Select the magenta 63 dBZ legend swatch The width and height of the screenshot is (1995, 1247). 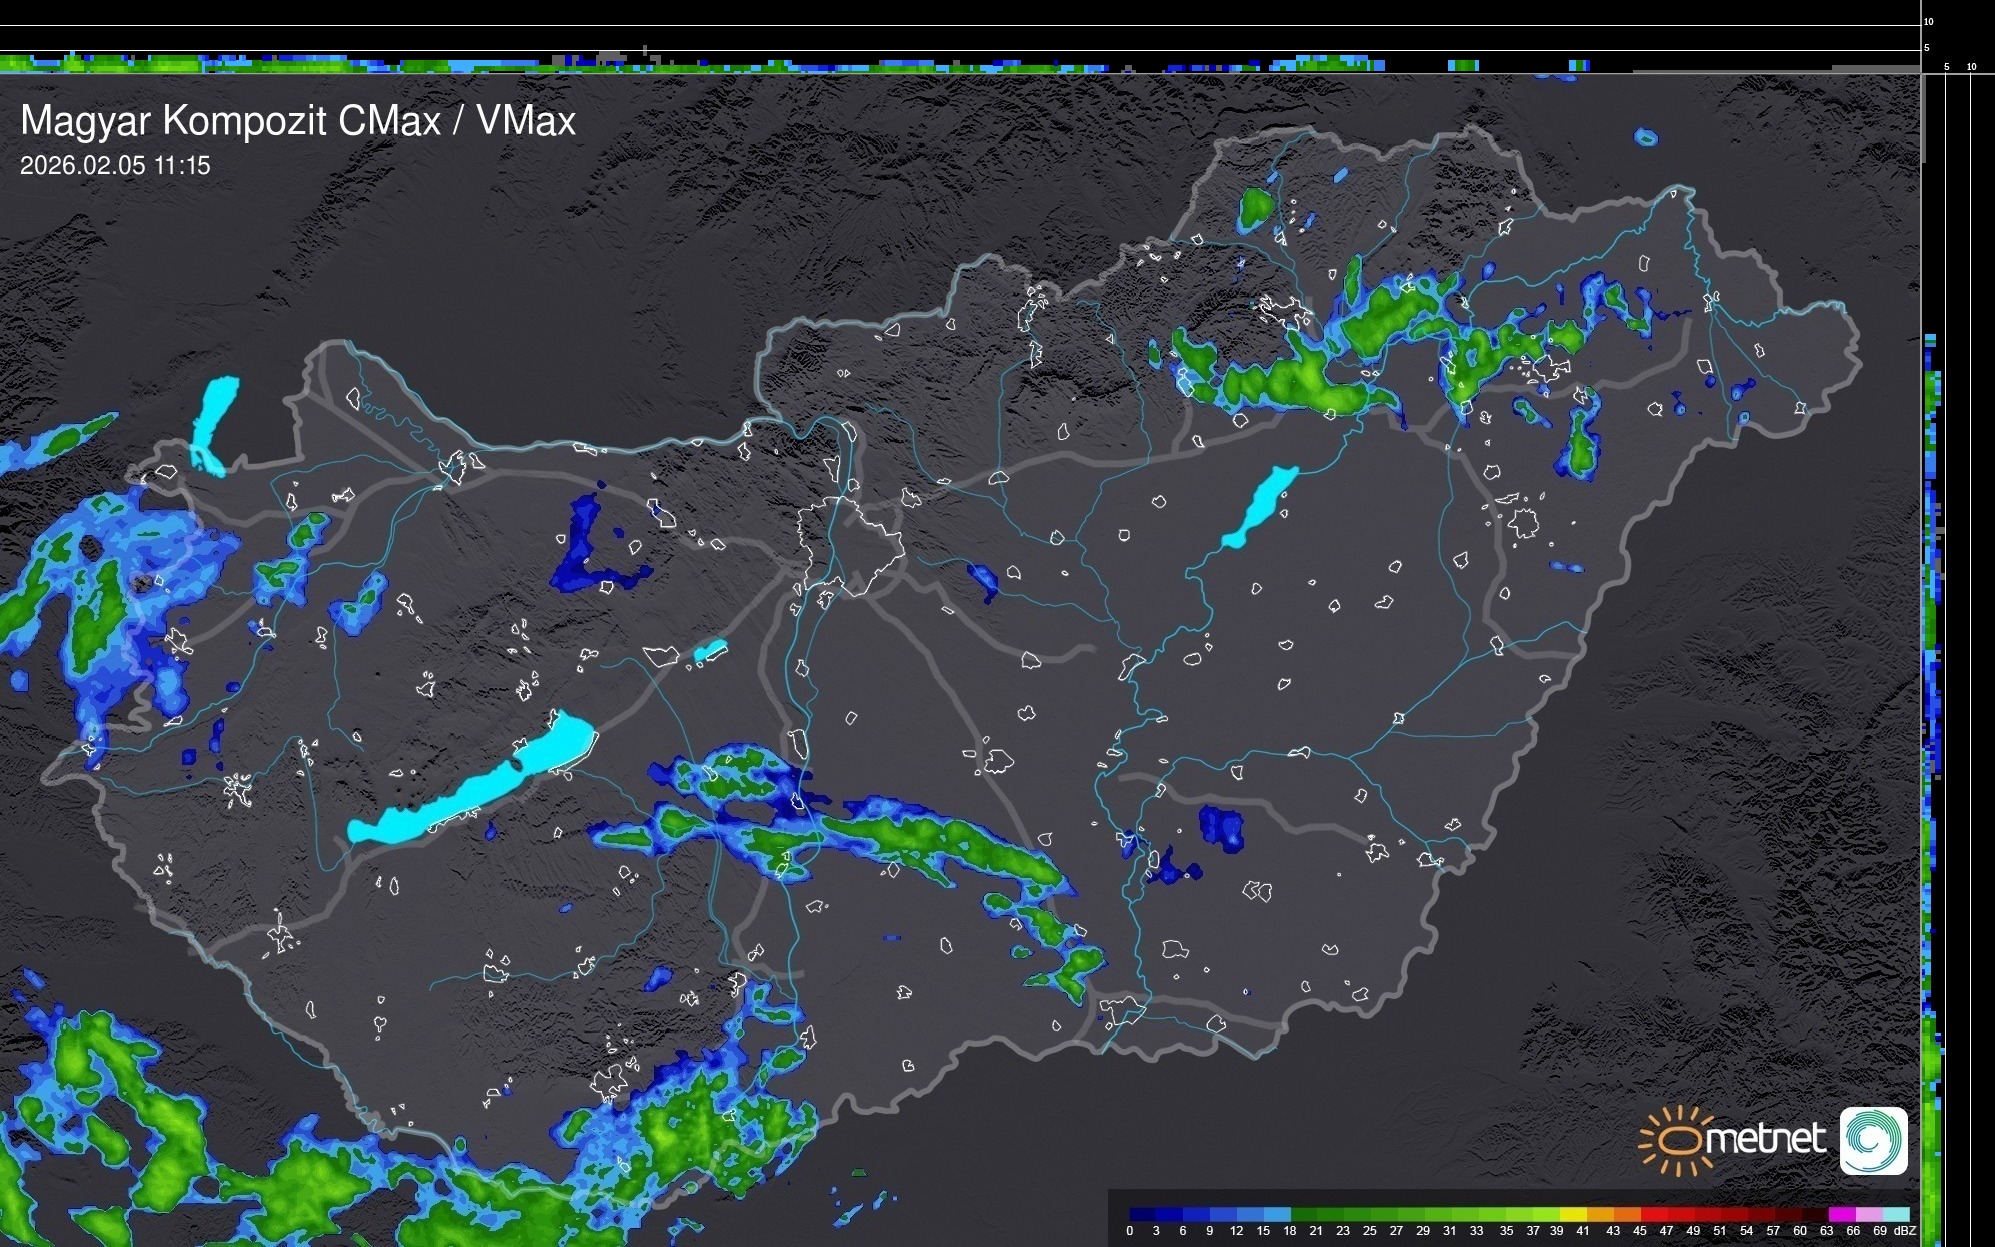[x=1841, y=1214]
